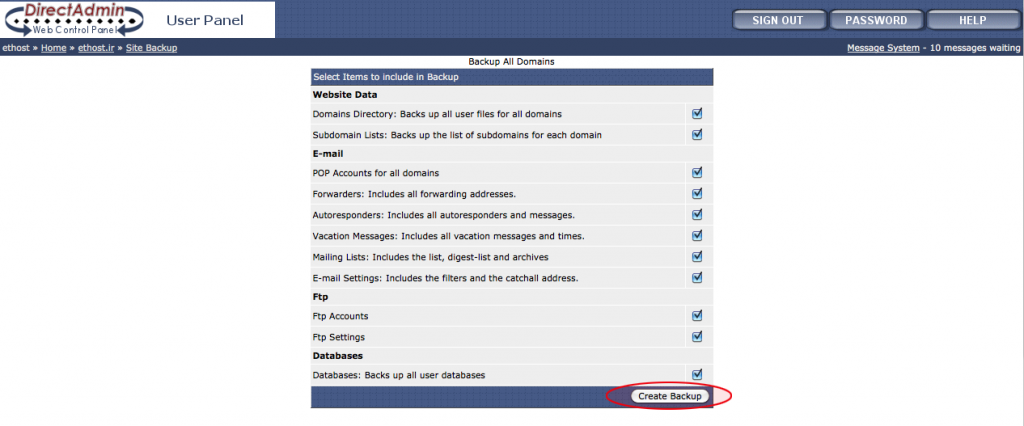This screenshot has height=426, width=1024.
Task: Click the 'Ftp' section heading
Action: click(321, 297)
